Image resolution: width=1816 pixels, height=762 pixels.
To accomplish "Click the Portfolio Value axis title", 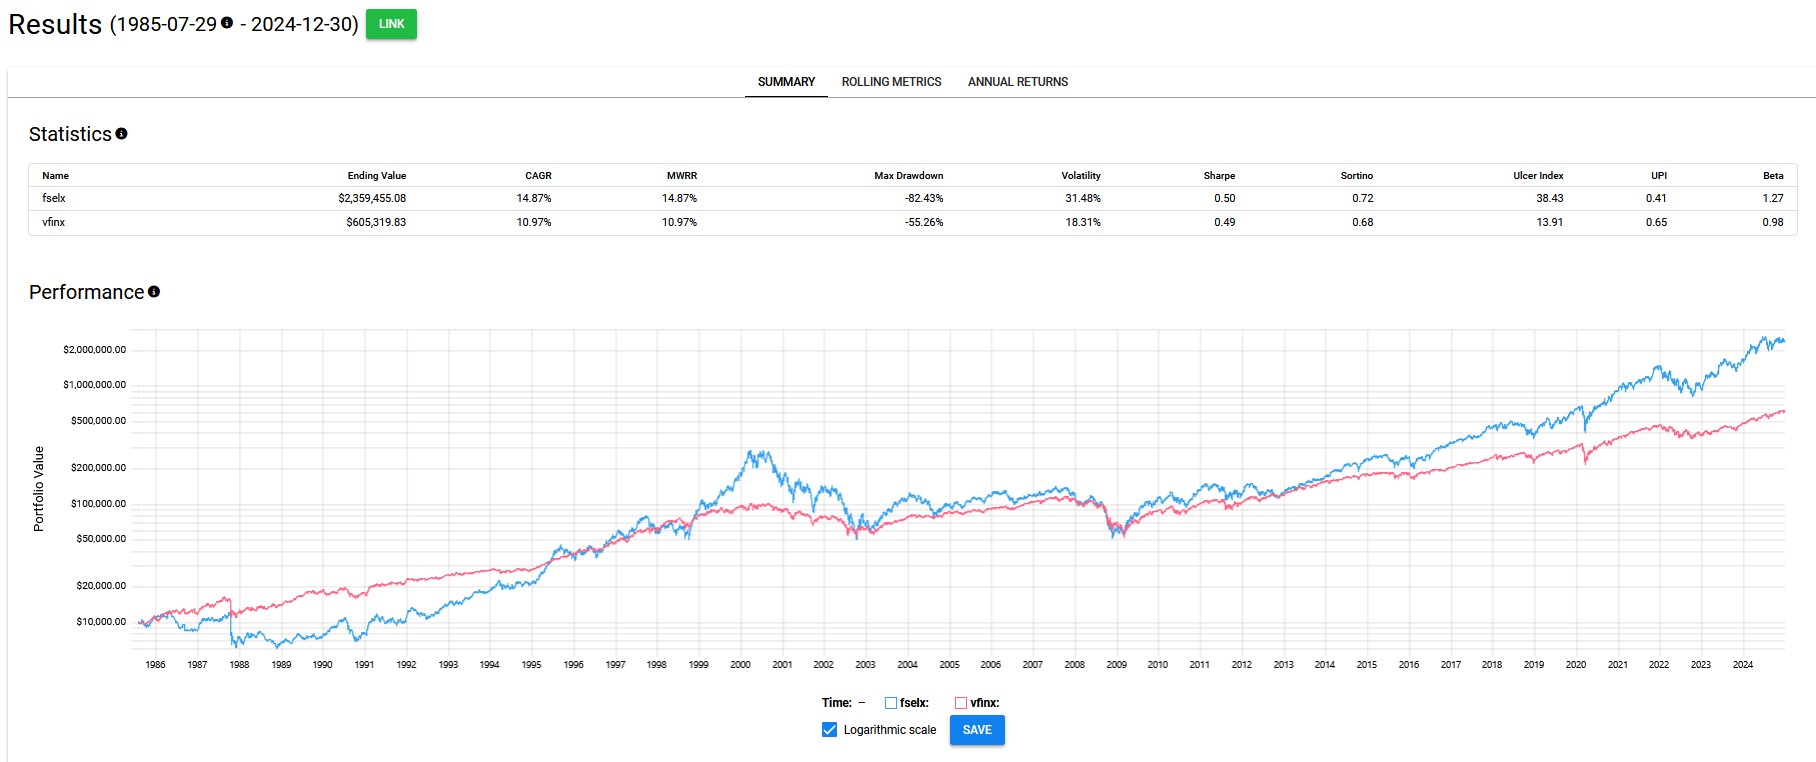I will (x=39, y=488).
